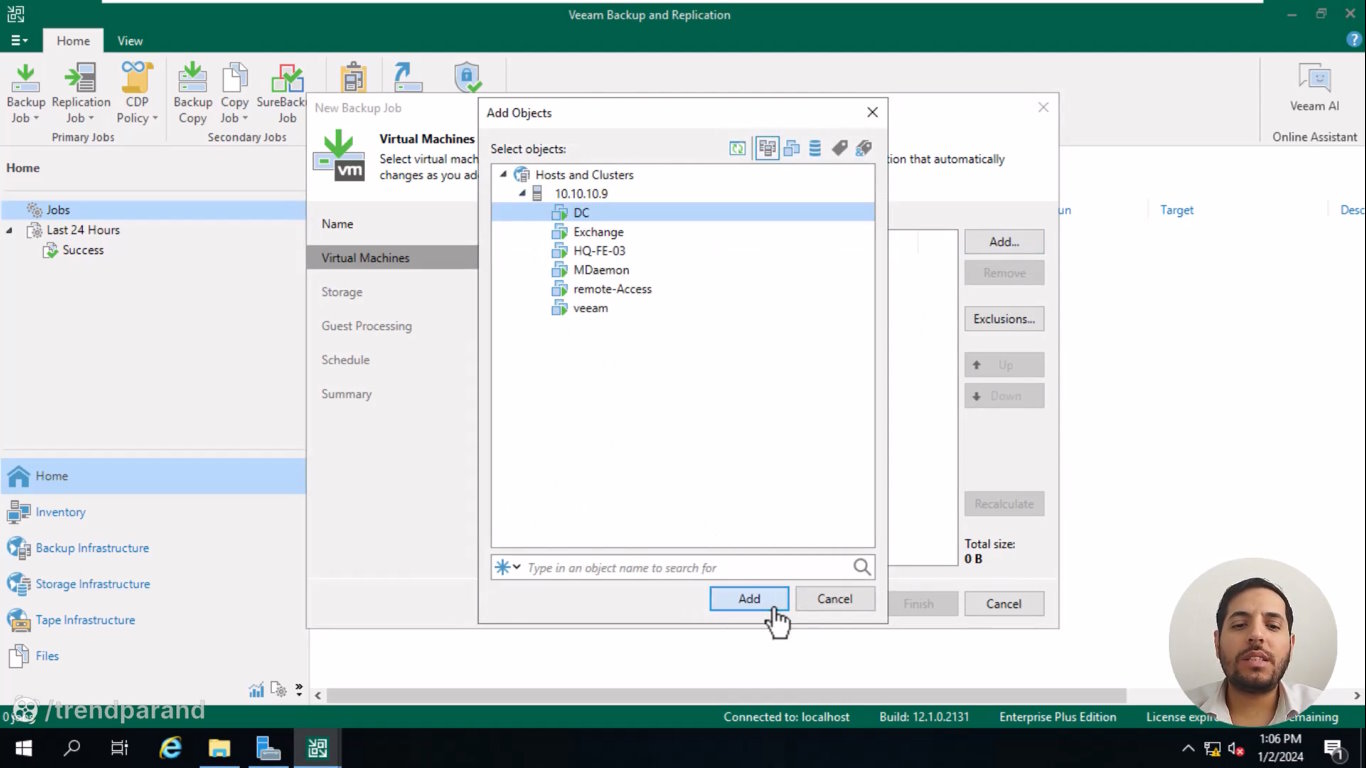Open Internet Explorer from the taskbar

(171, 747)
